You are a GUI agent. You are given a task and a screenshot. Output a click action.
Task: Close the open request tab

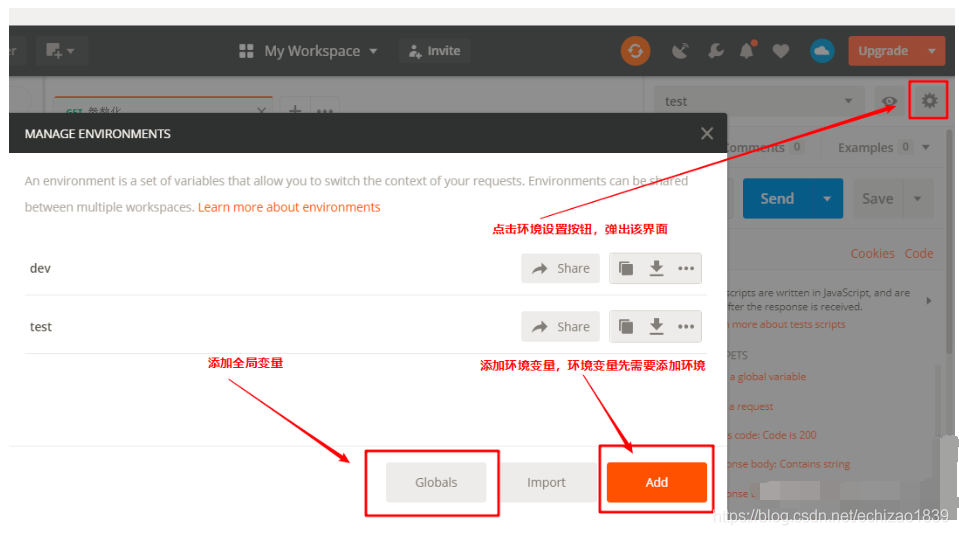[261, 109]
